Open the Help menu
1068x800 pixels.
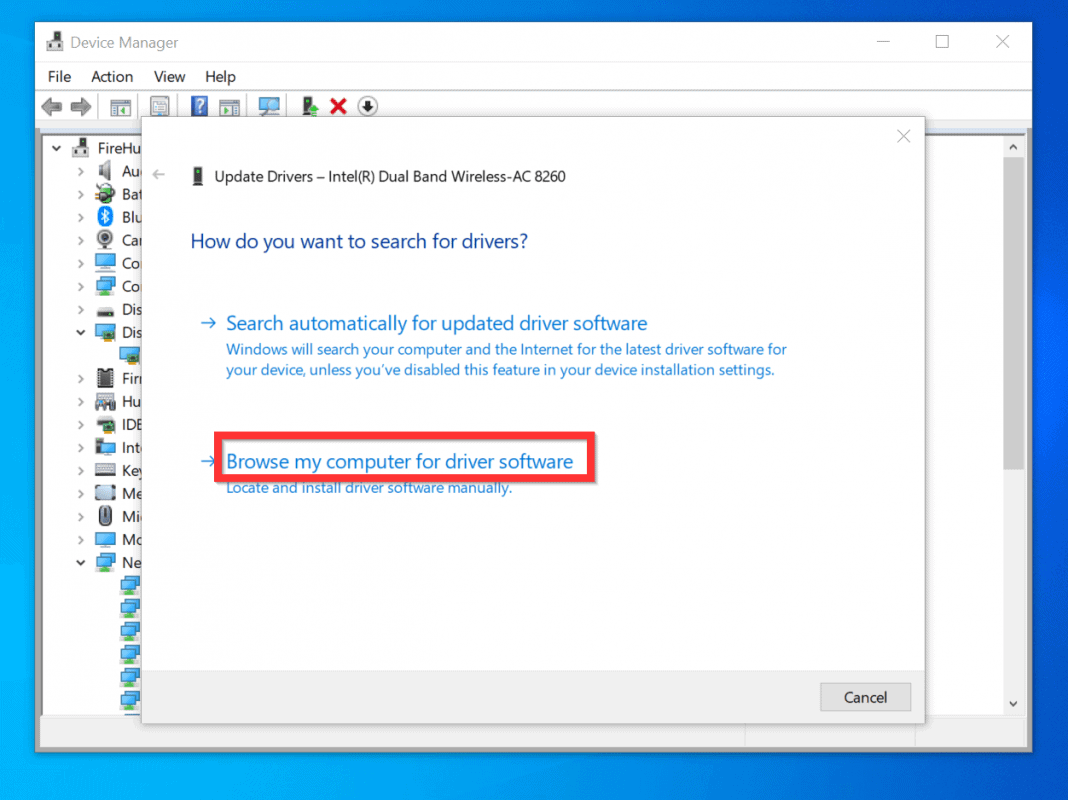(220, 76)
